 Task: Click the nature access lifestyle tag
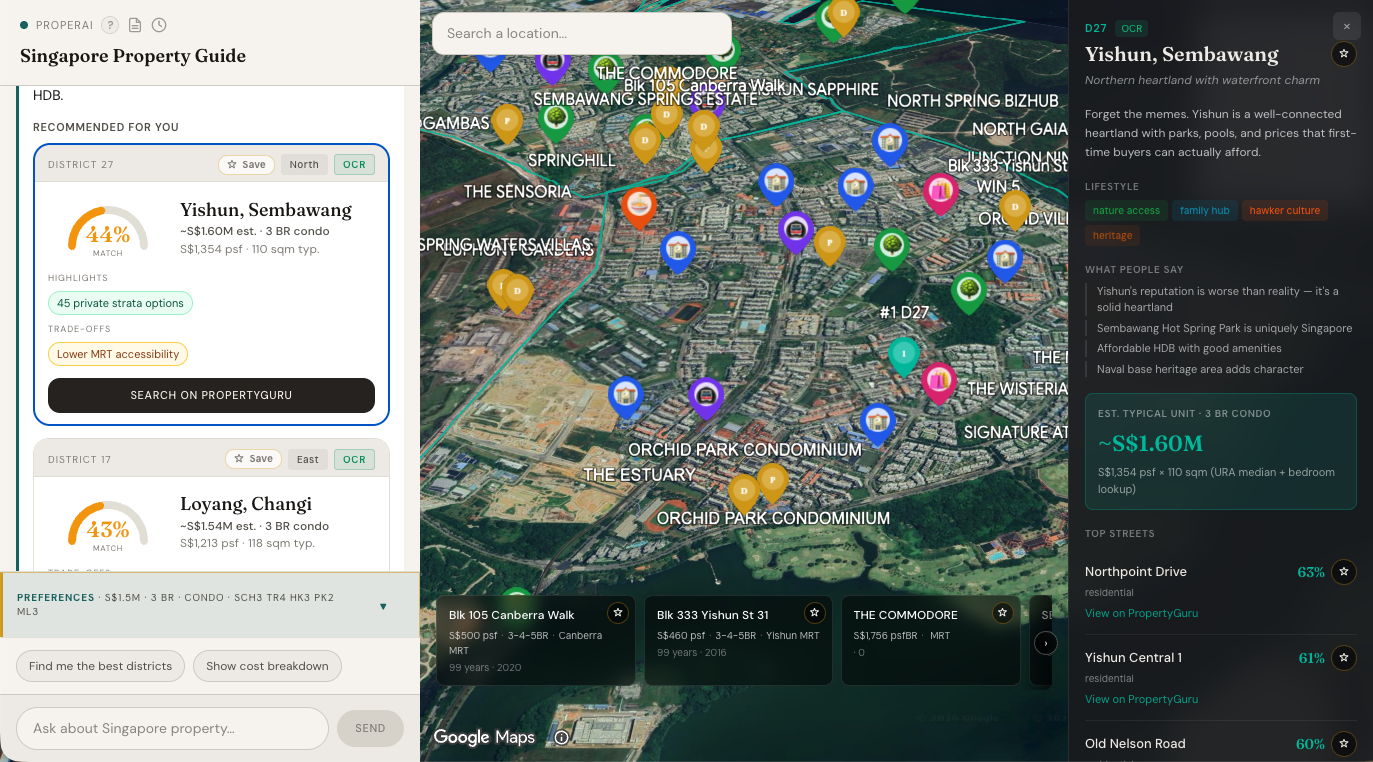pos(1126,211)
